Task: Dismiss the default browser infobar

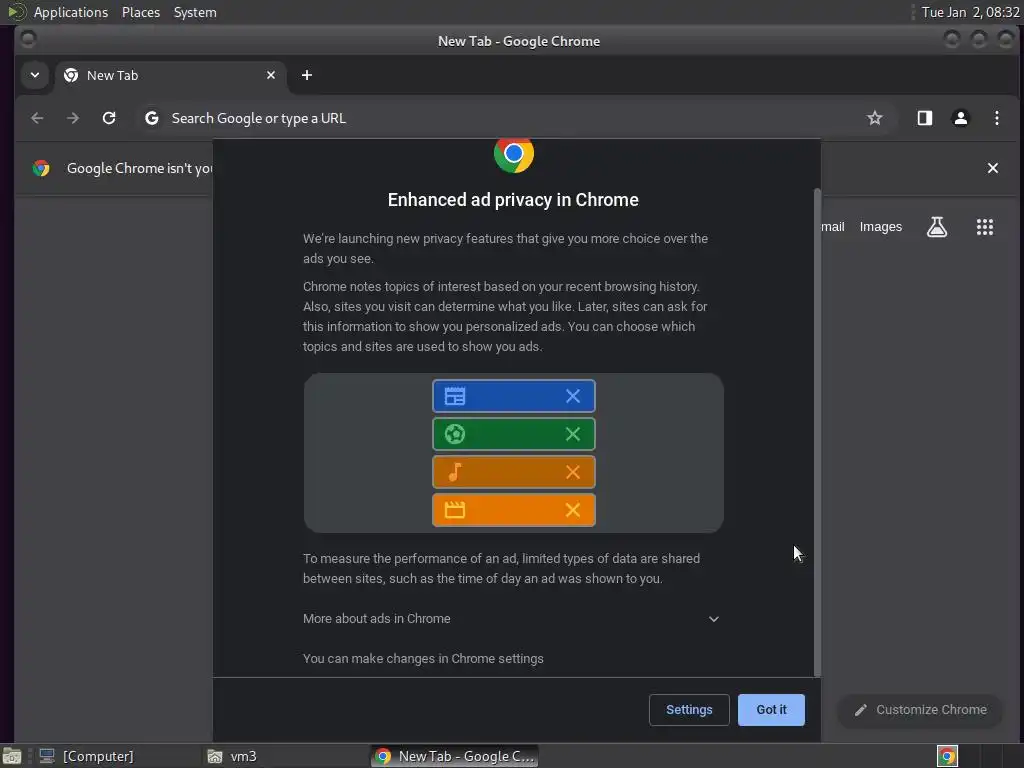Action: [993, 168]
